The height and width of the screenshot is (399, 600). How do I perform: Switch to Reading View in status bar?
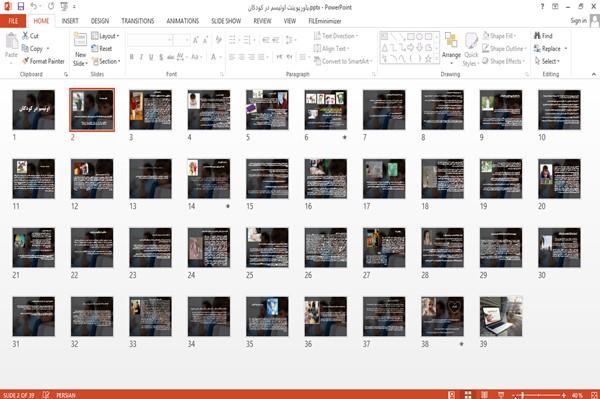[x=484, y=395]
